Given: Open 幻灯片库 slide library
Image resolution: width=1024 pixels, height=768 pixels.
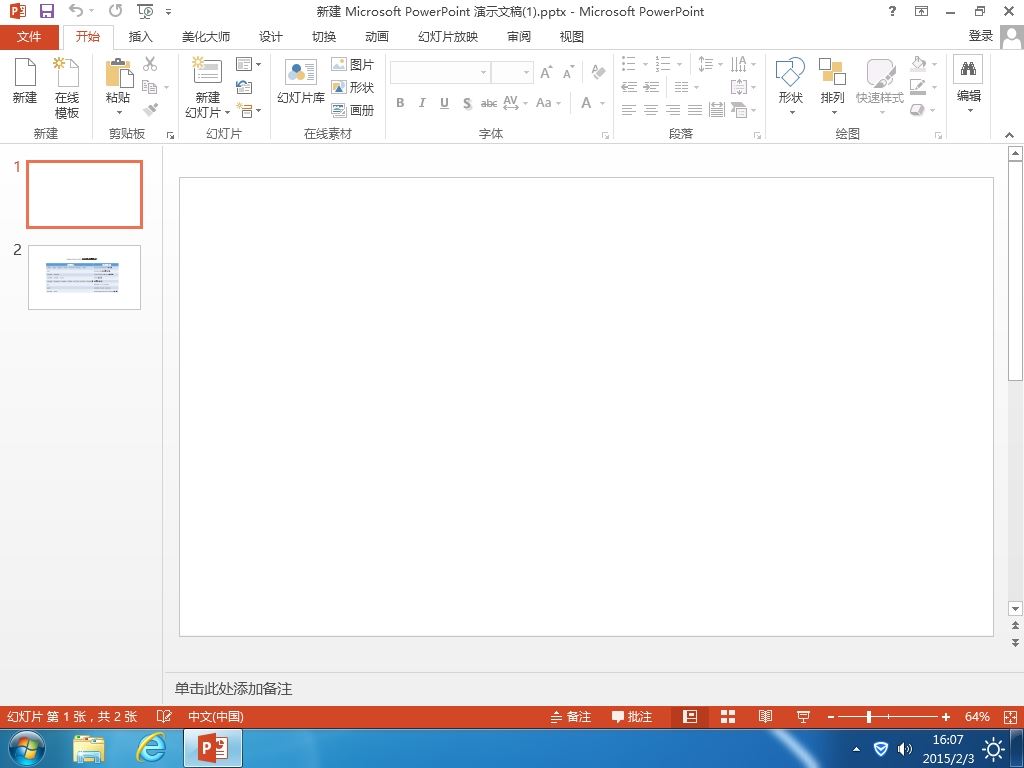Looking at the screenshot, I should pyautogui.click(x=301, y=81).
